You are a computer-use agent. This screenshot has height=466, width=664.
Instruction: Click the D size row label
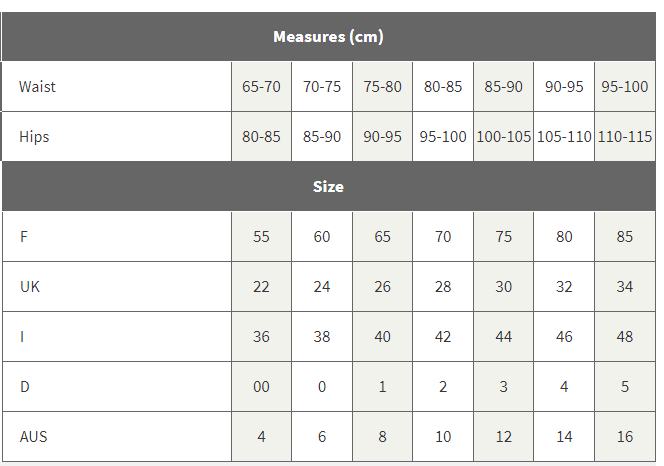24,387
